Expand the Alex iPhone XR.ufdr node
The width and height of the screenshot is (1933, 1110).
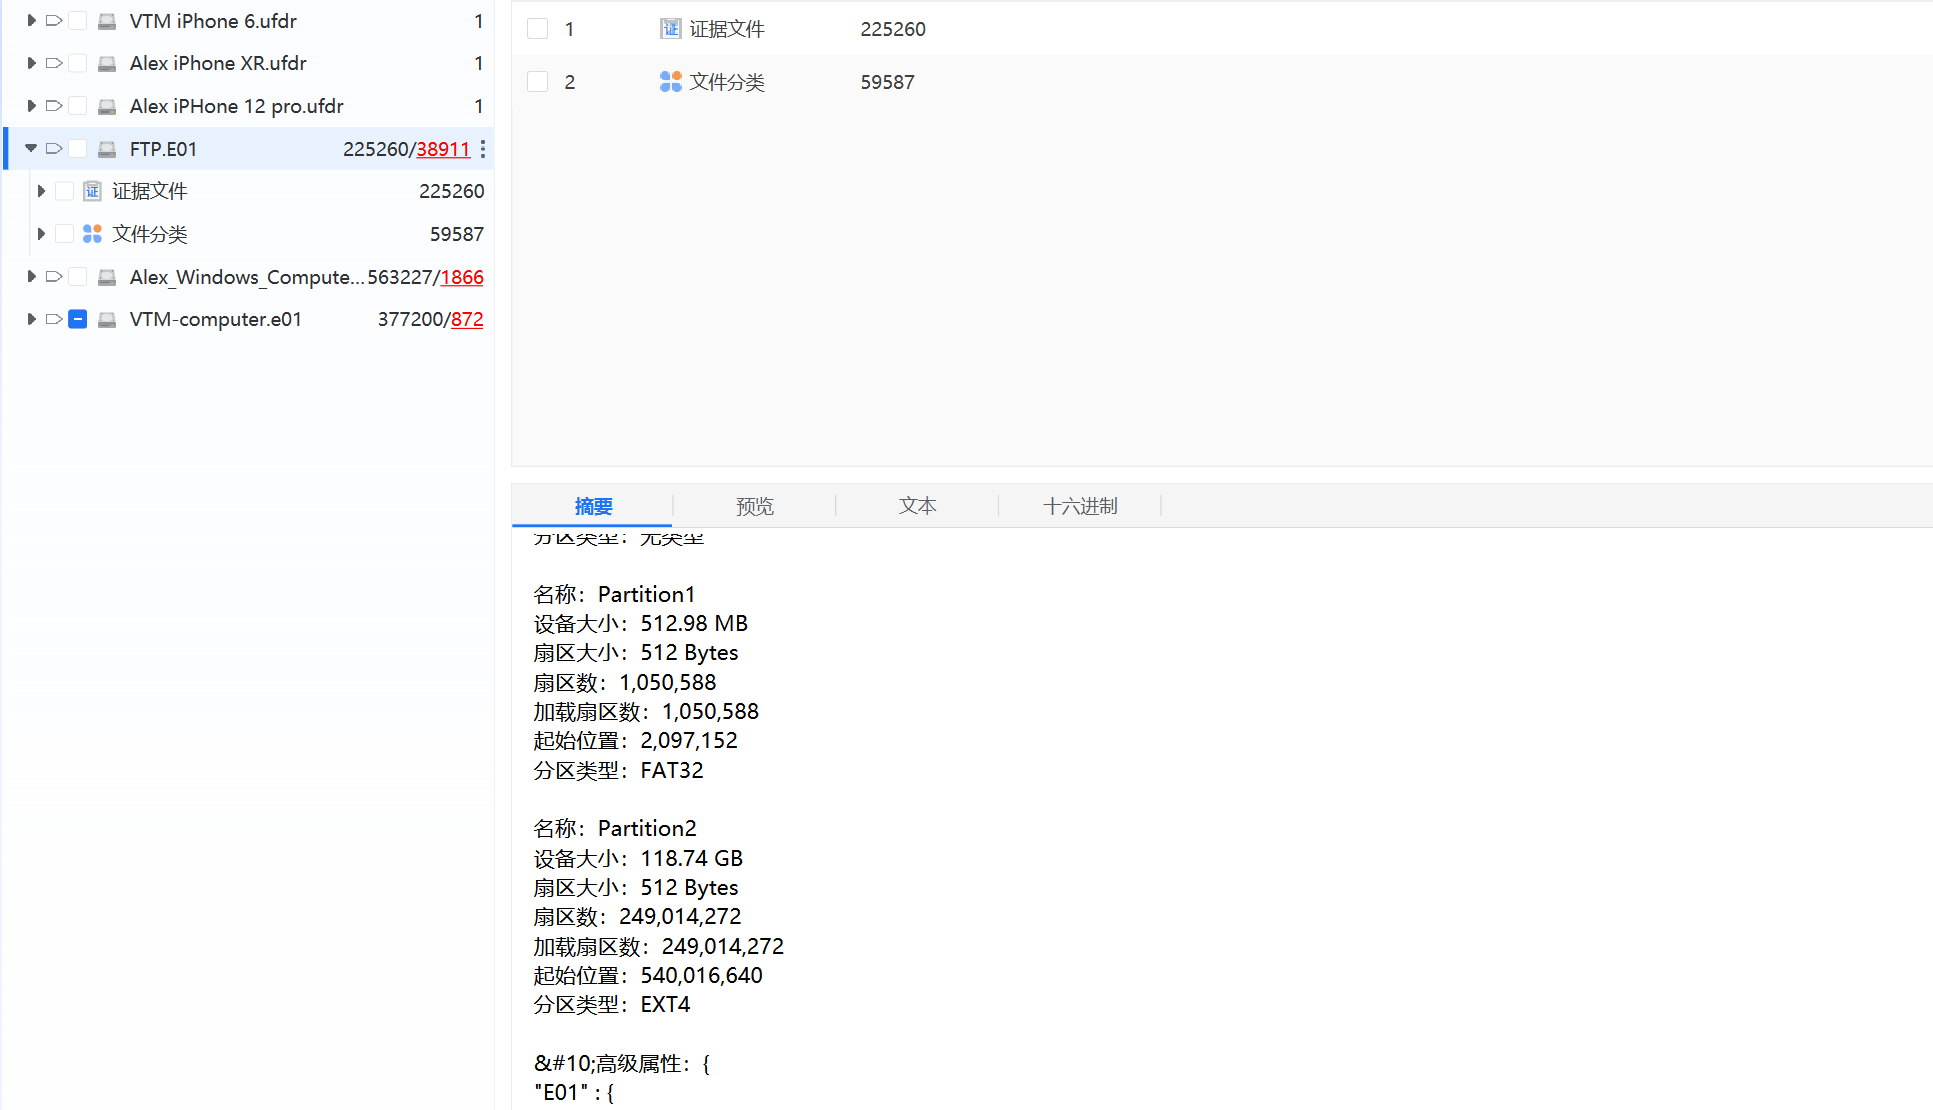click(x=31, y=64)
